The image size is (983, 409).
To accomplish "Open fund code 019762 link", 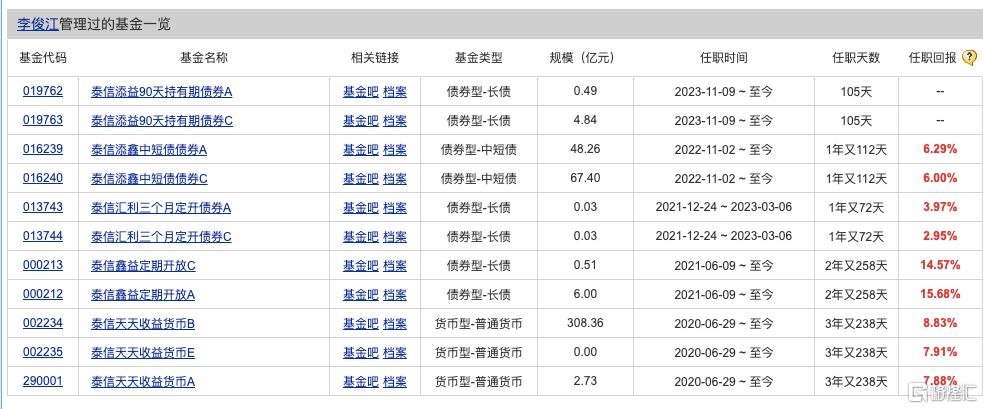I will pos(43,92).
